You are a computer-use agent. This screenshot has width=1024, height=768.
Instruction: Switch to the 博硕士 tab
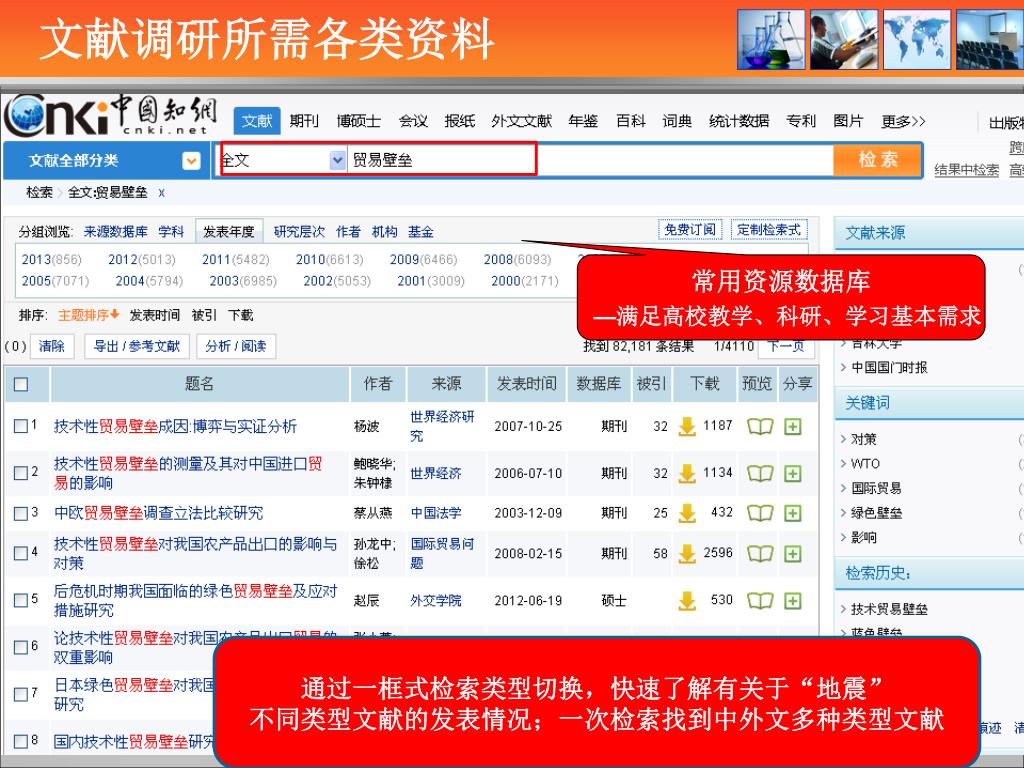coord(359,121)
